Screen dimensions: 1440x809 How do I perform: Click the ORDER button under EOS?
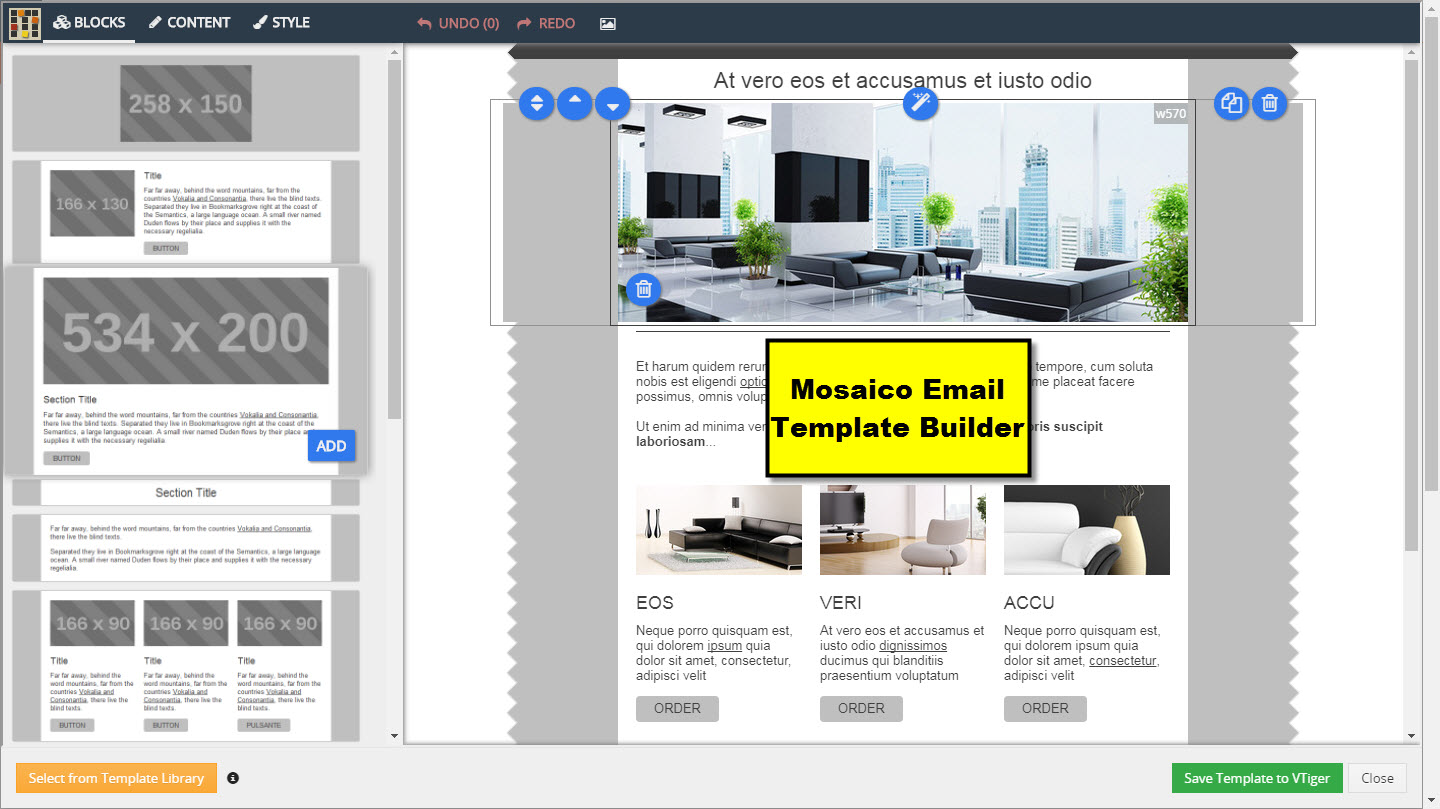677,708
